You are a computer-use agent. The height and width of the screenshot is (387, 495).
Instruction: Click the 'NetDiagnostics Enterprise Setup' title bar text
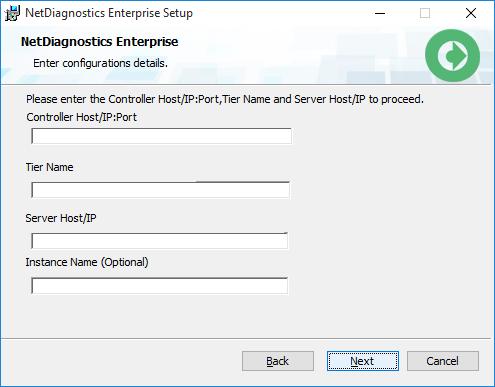coord(109,13)
